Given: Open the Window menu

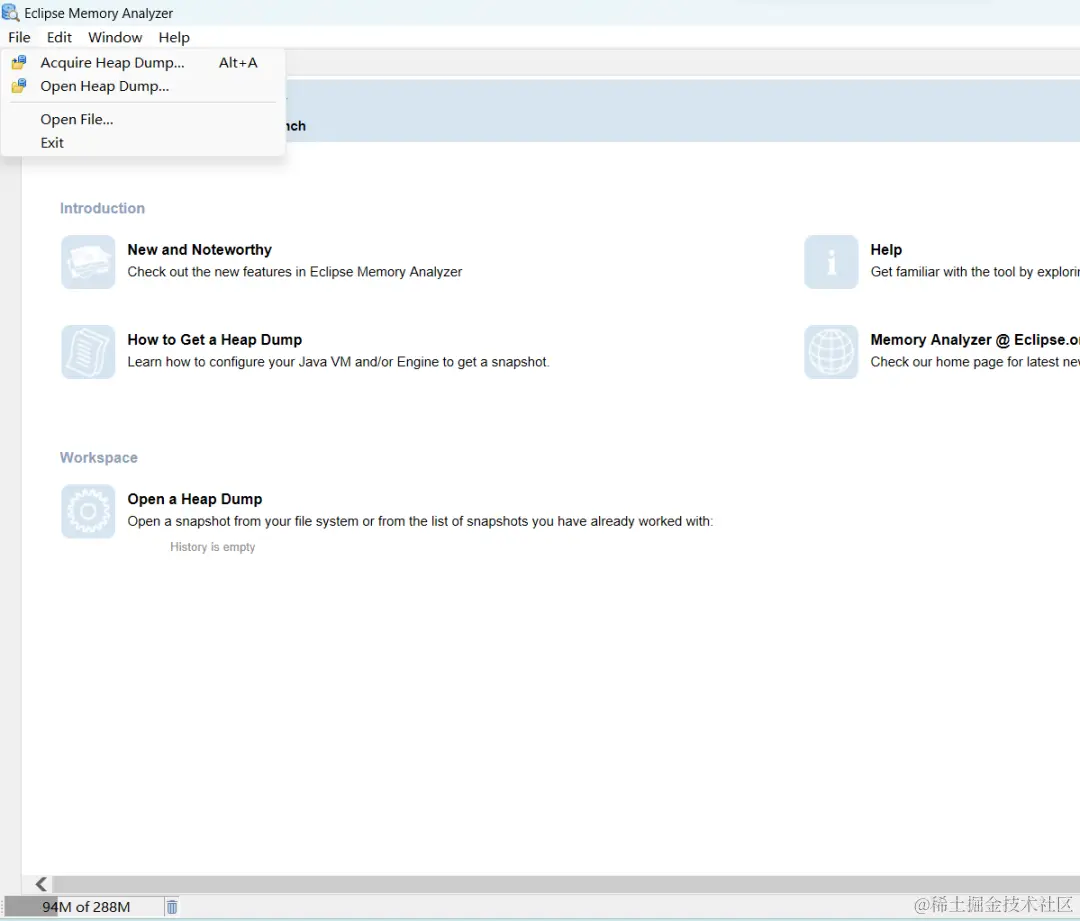Looking at the screenshot, I should pos(115,37).
